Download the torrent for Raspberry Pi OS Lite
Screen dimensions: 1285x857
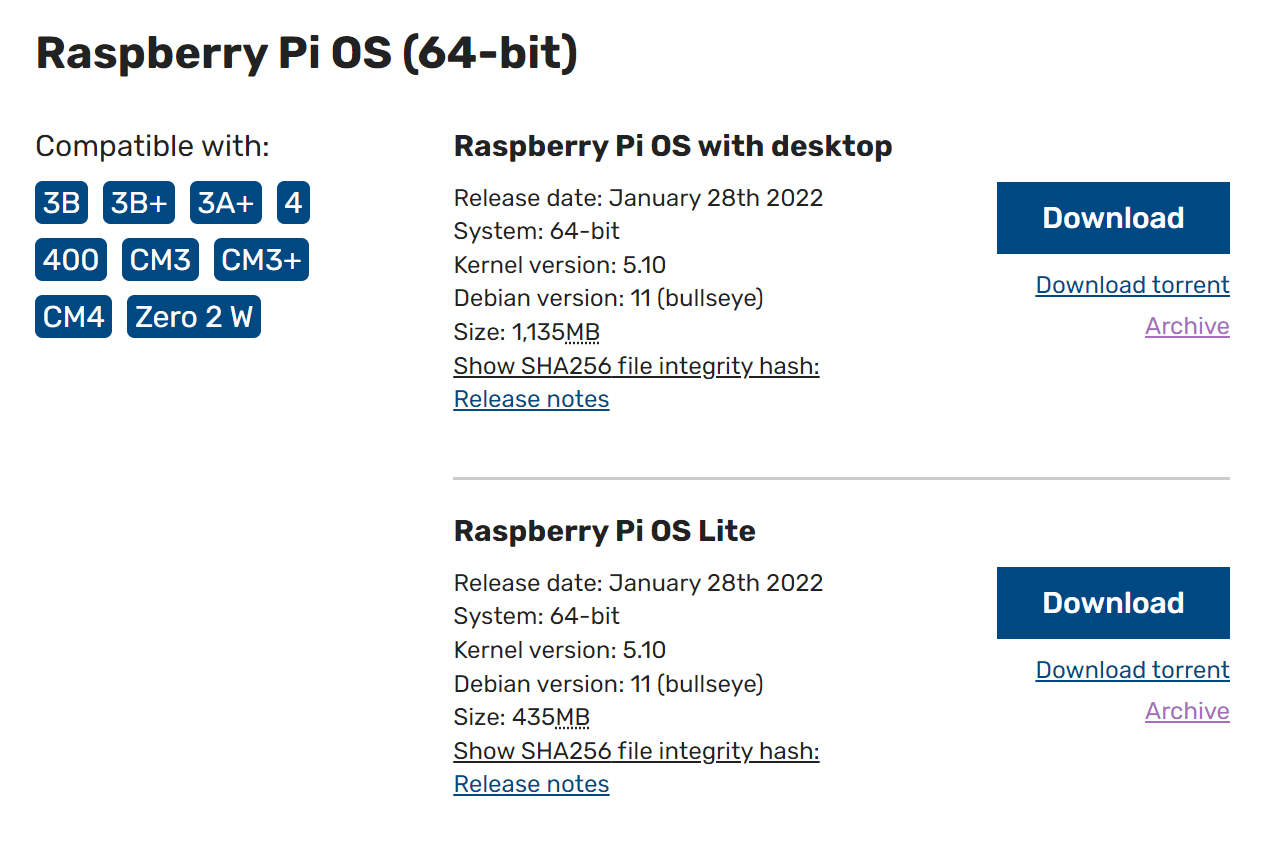[x=1132, y=670]
